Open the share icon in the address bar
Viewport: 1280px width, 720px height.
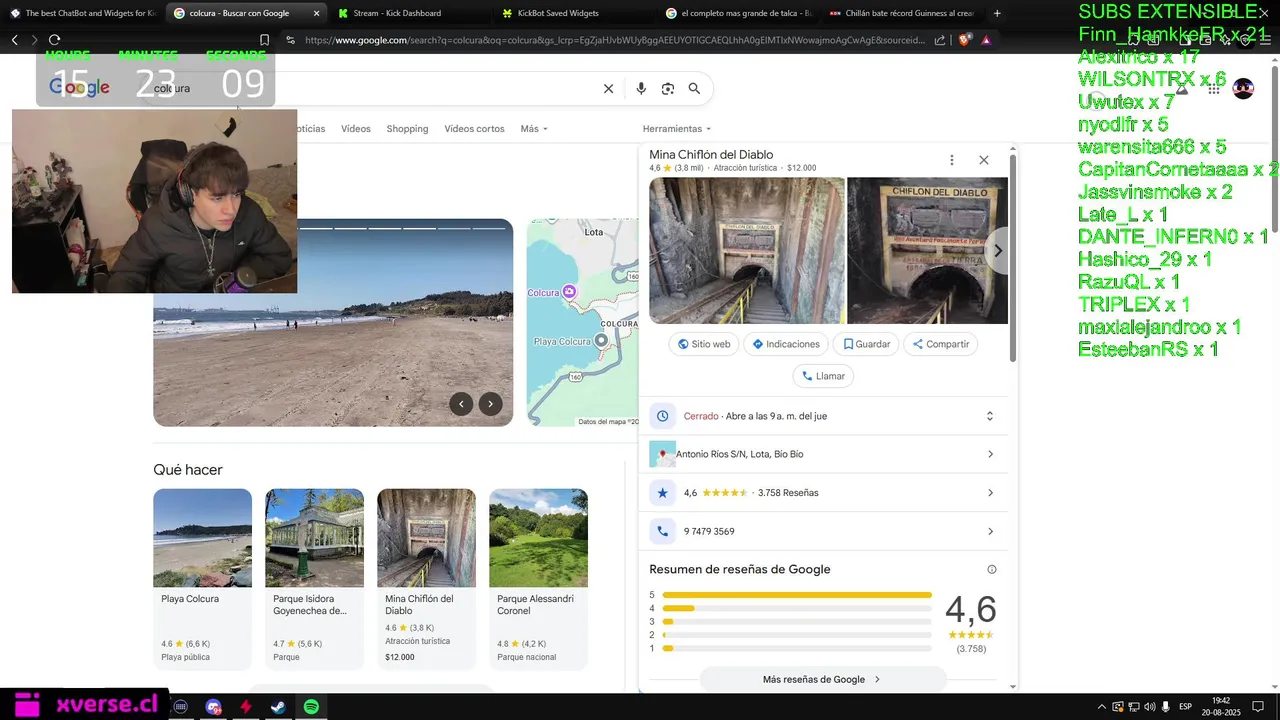click(x=940, y=40)
